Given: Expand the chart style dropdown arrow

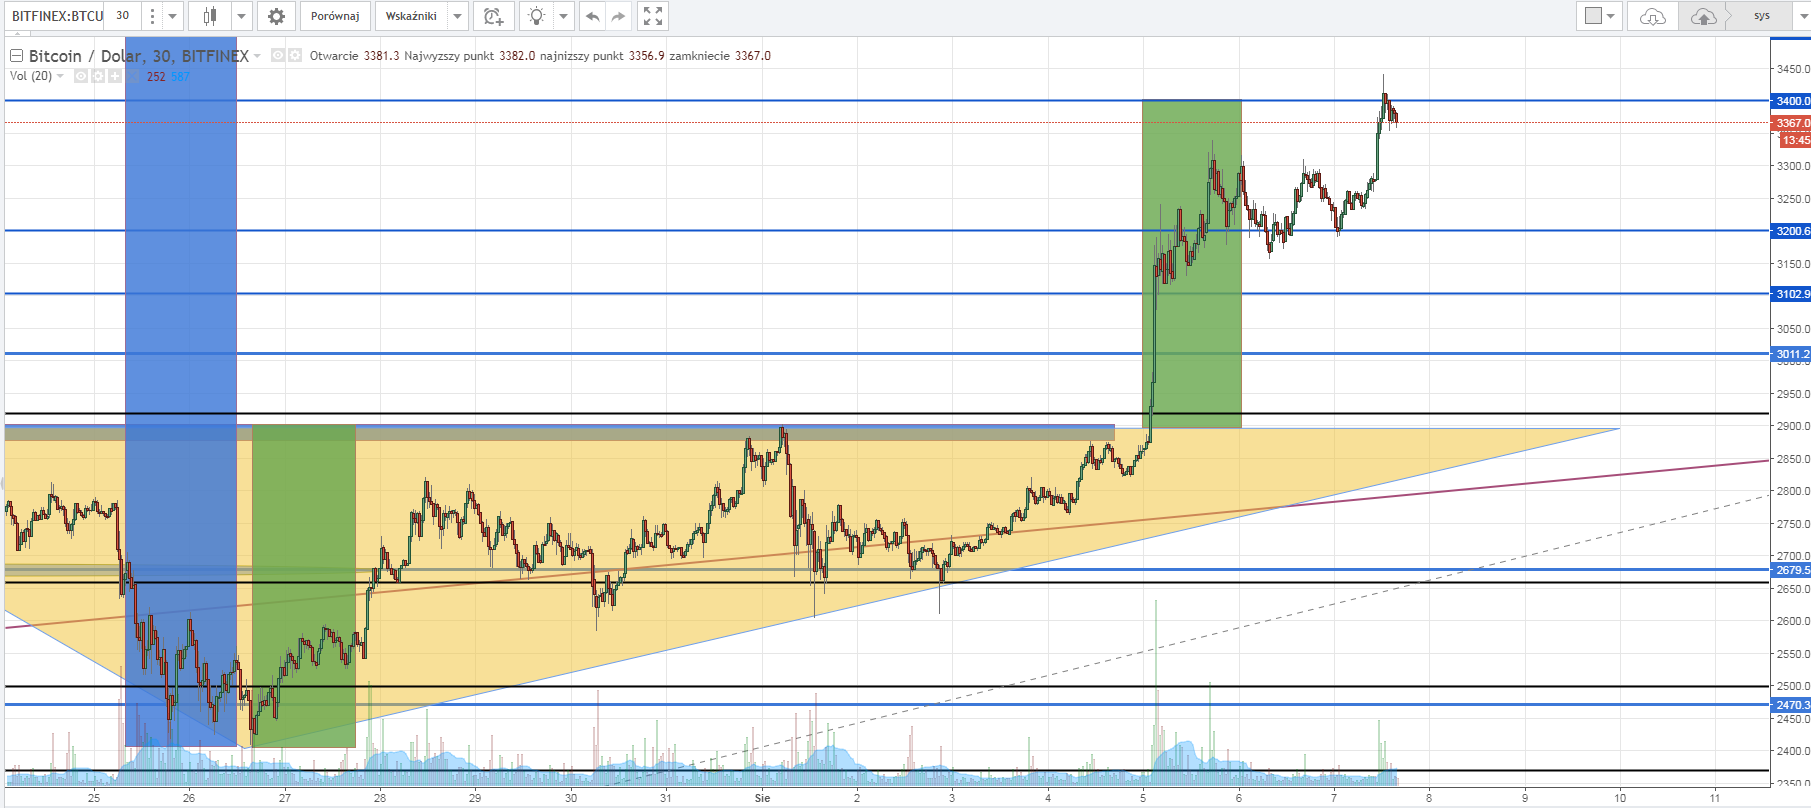Looking at the screenshot, I should 241,16.
